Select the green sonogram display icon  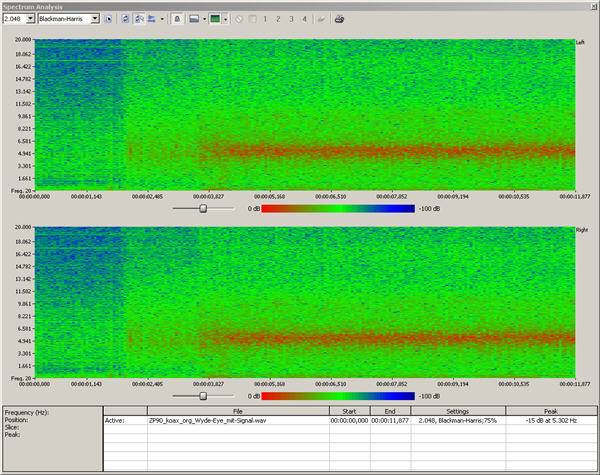pos(215,18)
